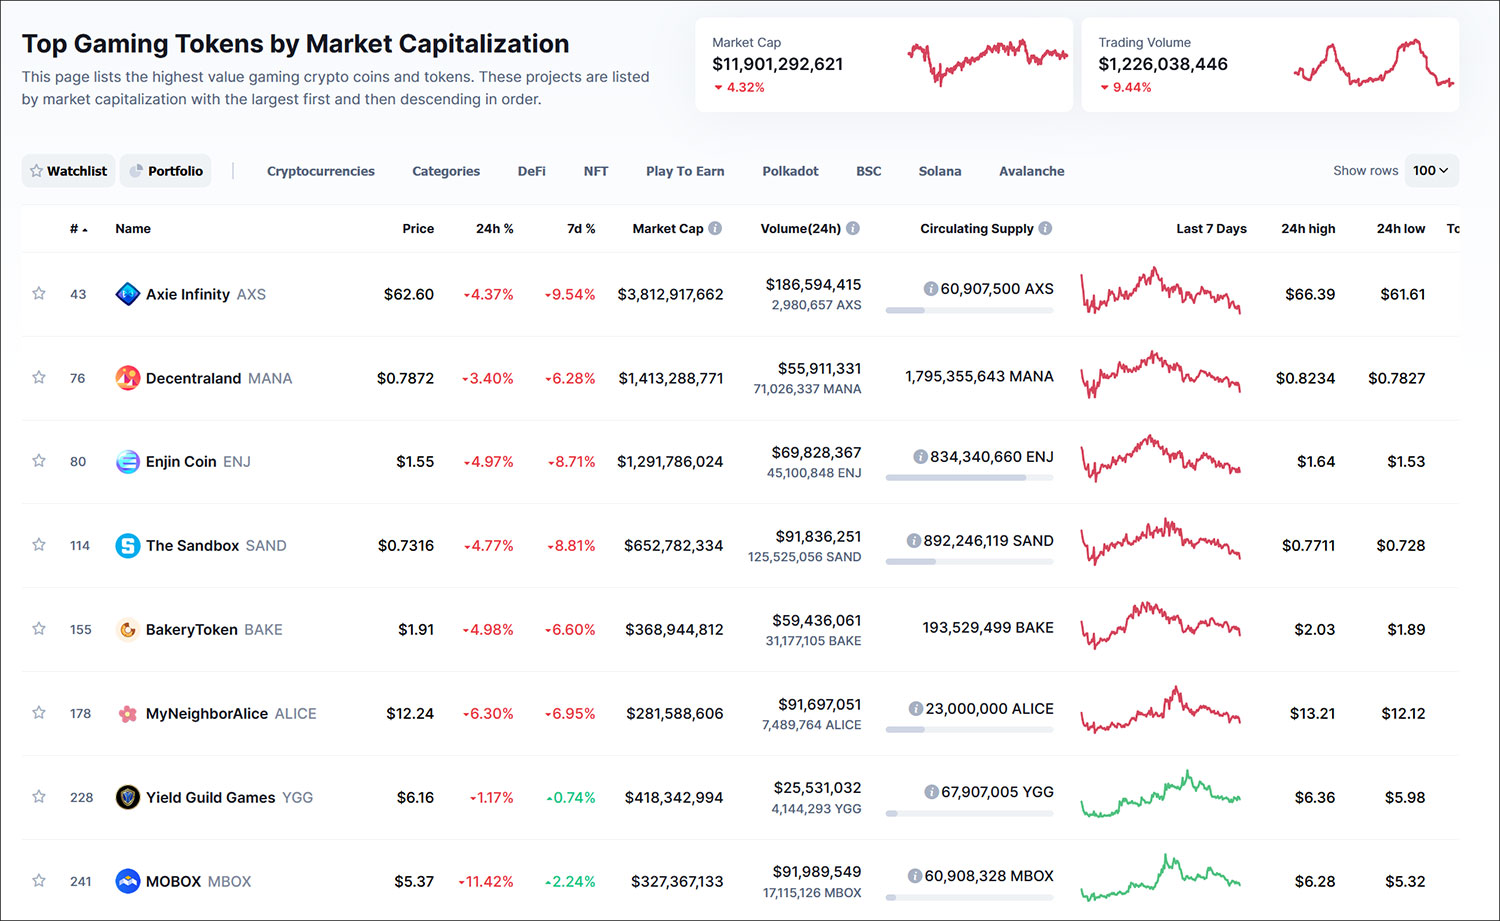Viewport: 1500px width, 921px height.
Task: Open the Watchlist button
Action: (68, 171)
